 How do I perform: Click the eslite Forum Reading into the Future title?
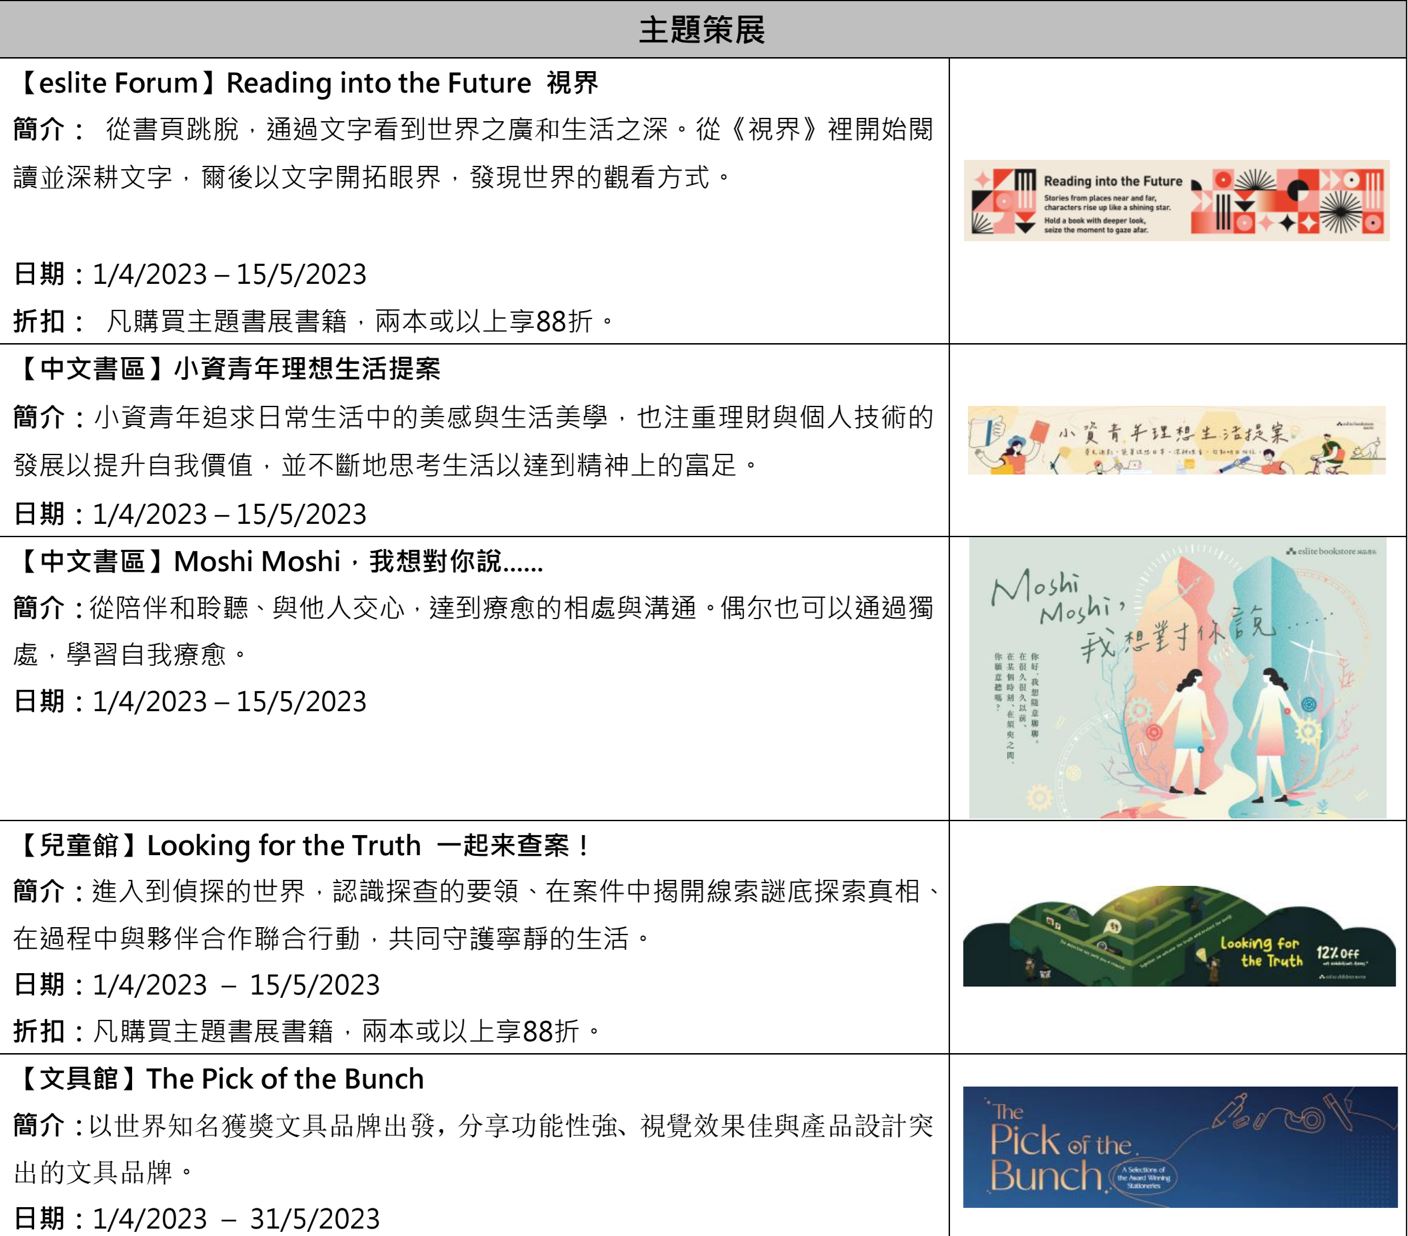[x=306, y=83]
